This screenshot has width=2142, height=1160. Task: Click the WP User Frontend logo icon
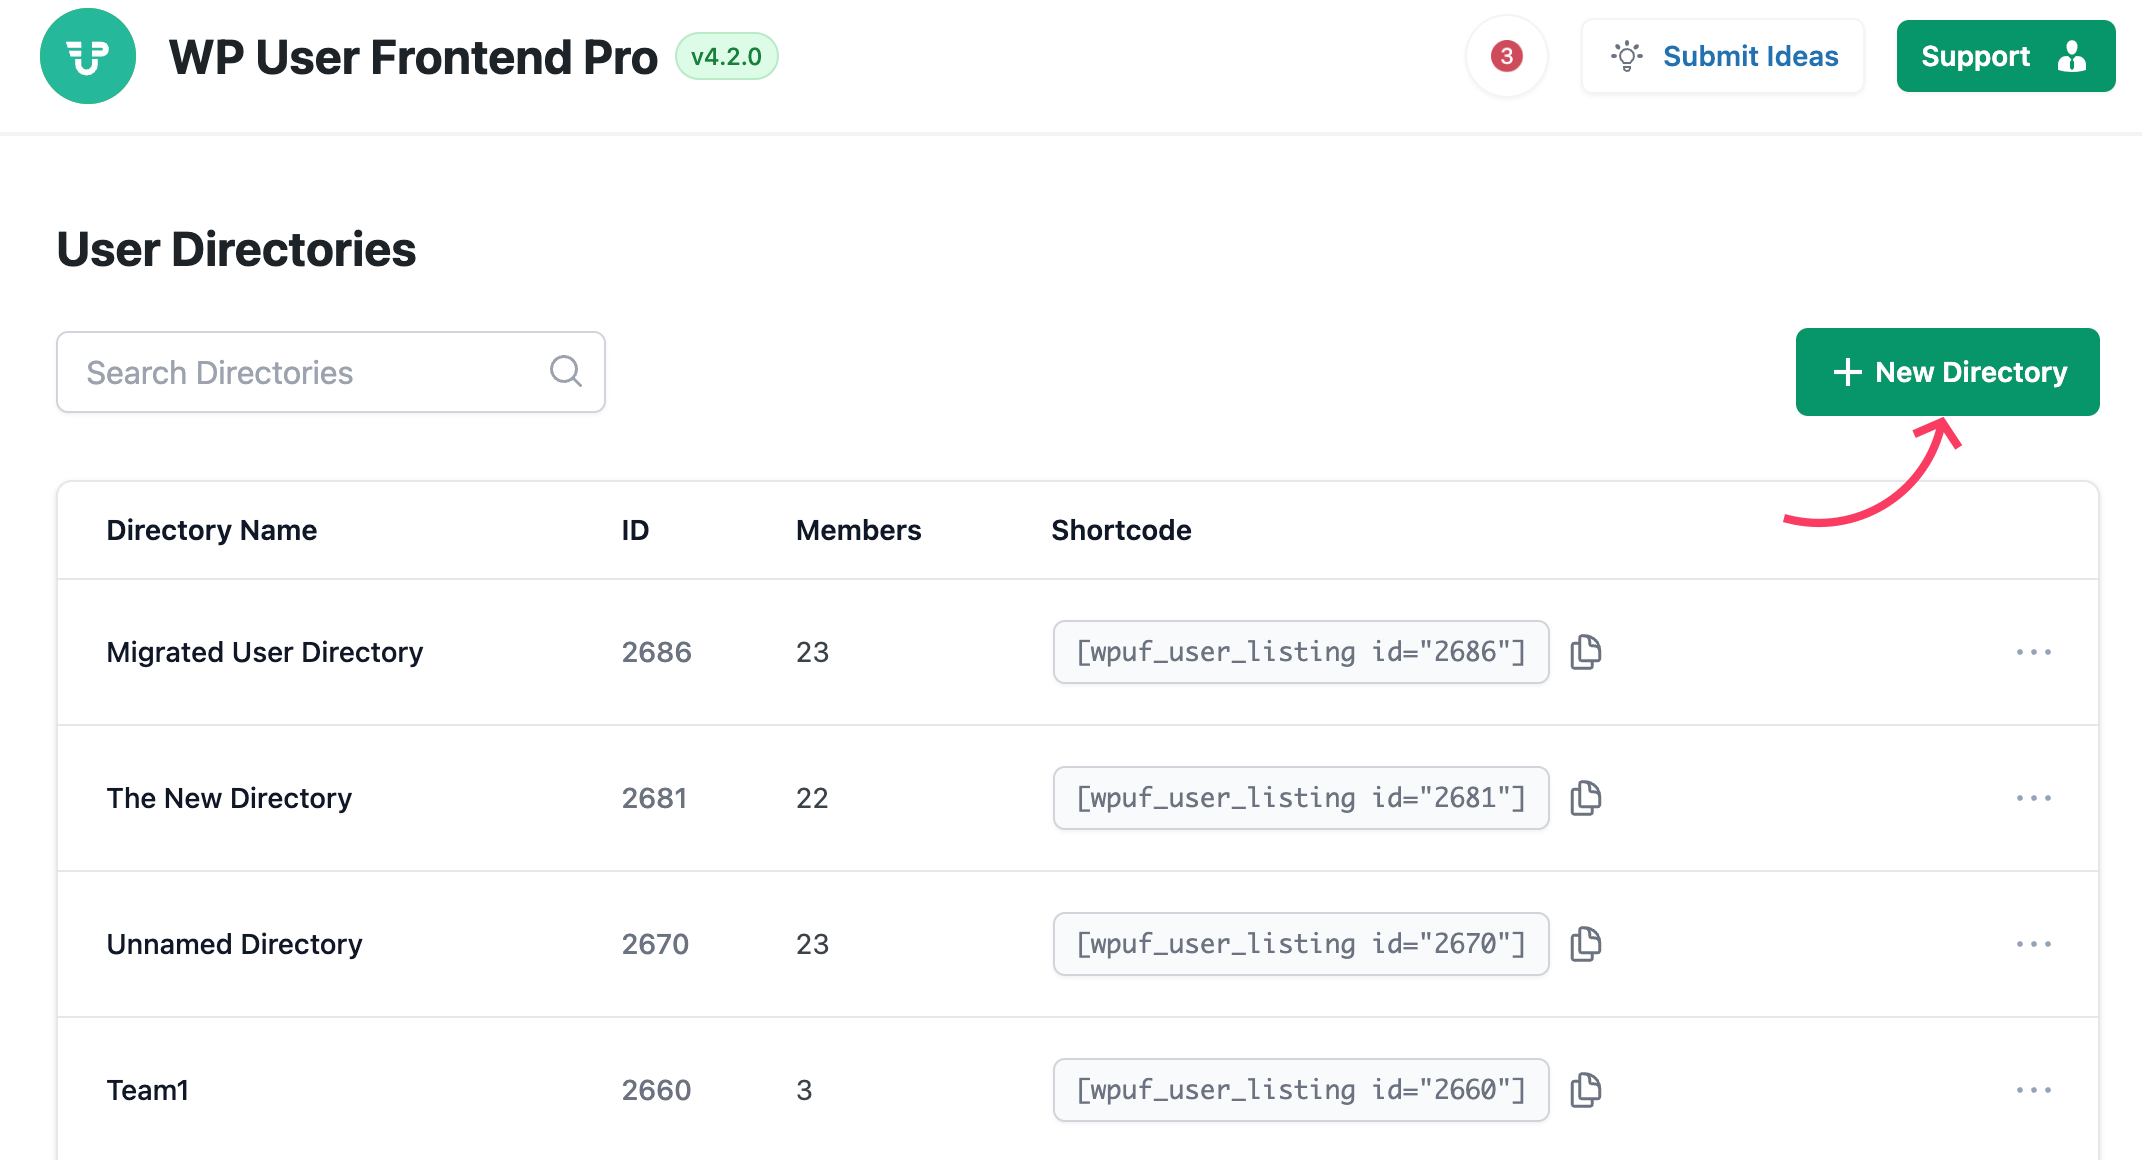tap(88, 56)
